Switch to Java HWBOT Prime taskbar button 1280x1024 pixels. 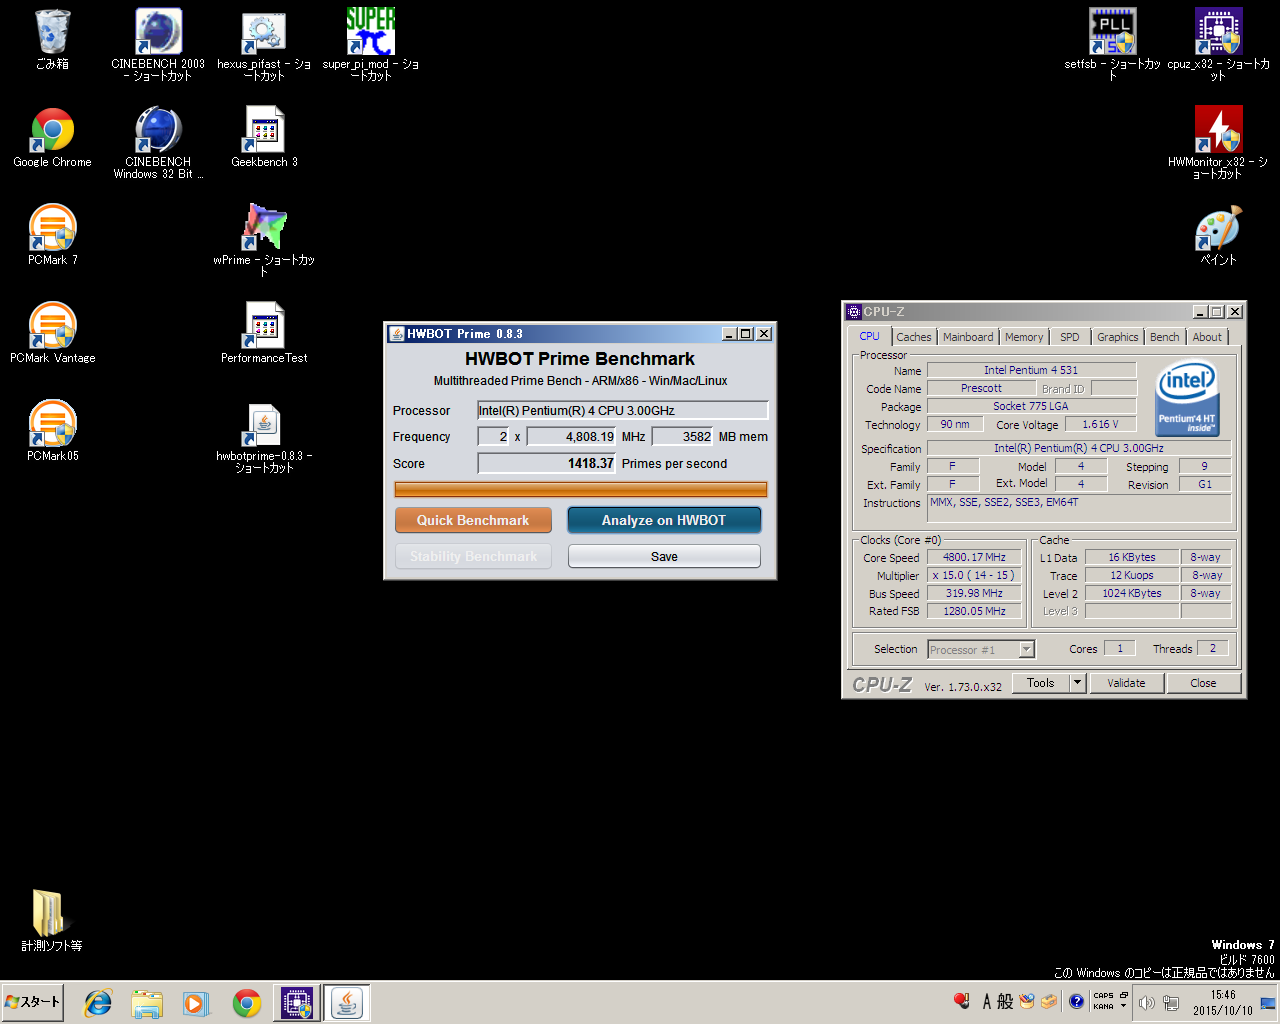(347, 1003)
